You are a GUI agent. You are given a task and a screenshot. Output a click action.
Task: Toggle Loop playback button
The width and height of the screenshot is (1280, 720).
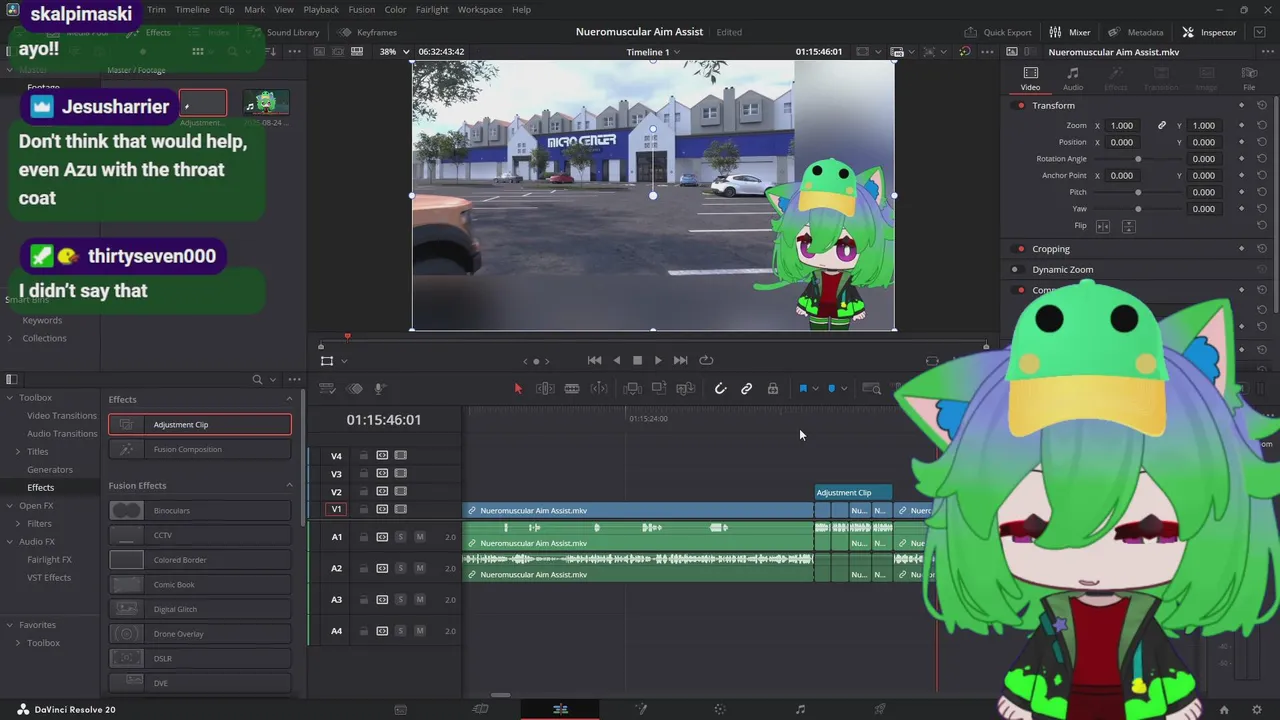coord(706,360)
